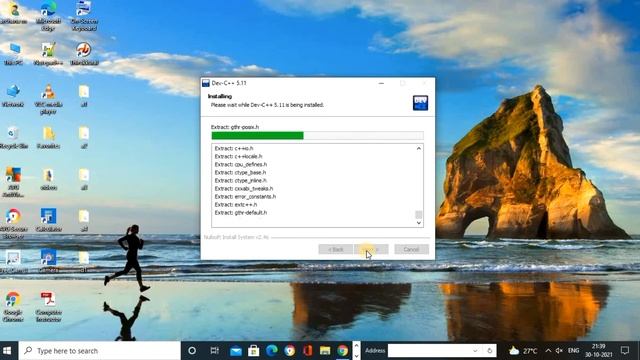Click the scrollbar thumb in the extract log

pyautogui.click(x=418, y=214)
